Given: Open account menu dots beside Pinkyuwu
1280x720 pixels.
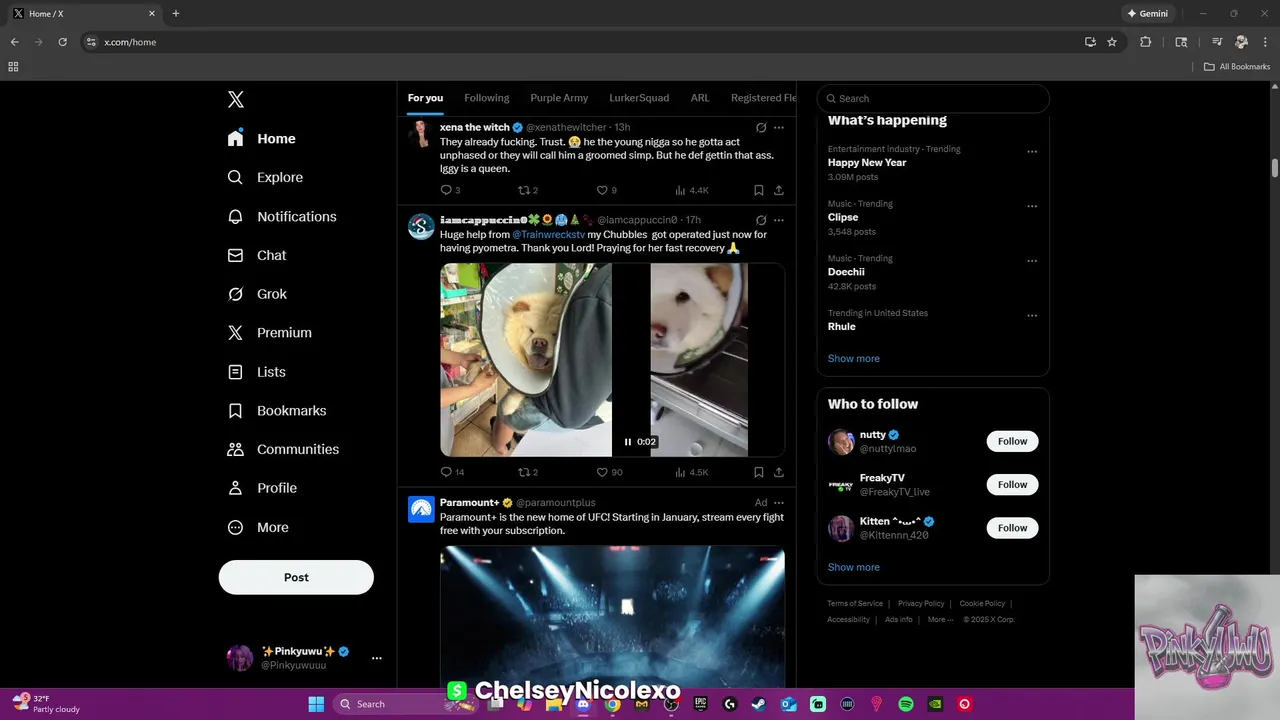Looking at the screenshot, I should tap(376, 658).
